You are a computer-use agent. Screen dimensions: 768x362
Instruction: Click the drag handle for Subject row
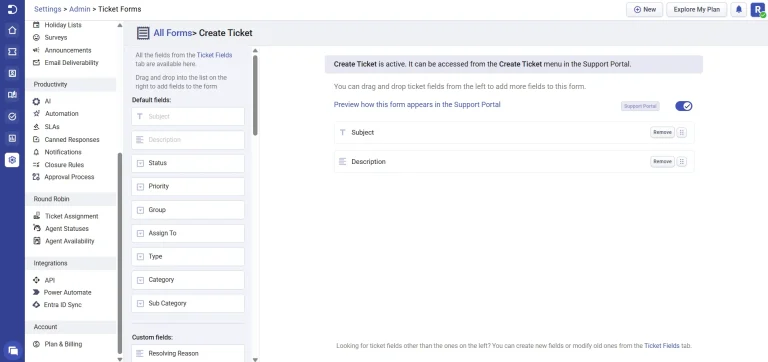(x=681, y=132)
